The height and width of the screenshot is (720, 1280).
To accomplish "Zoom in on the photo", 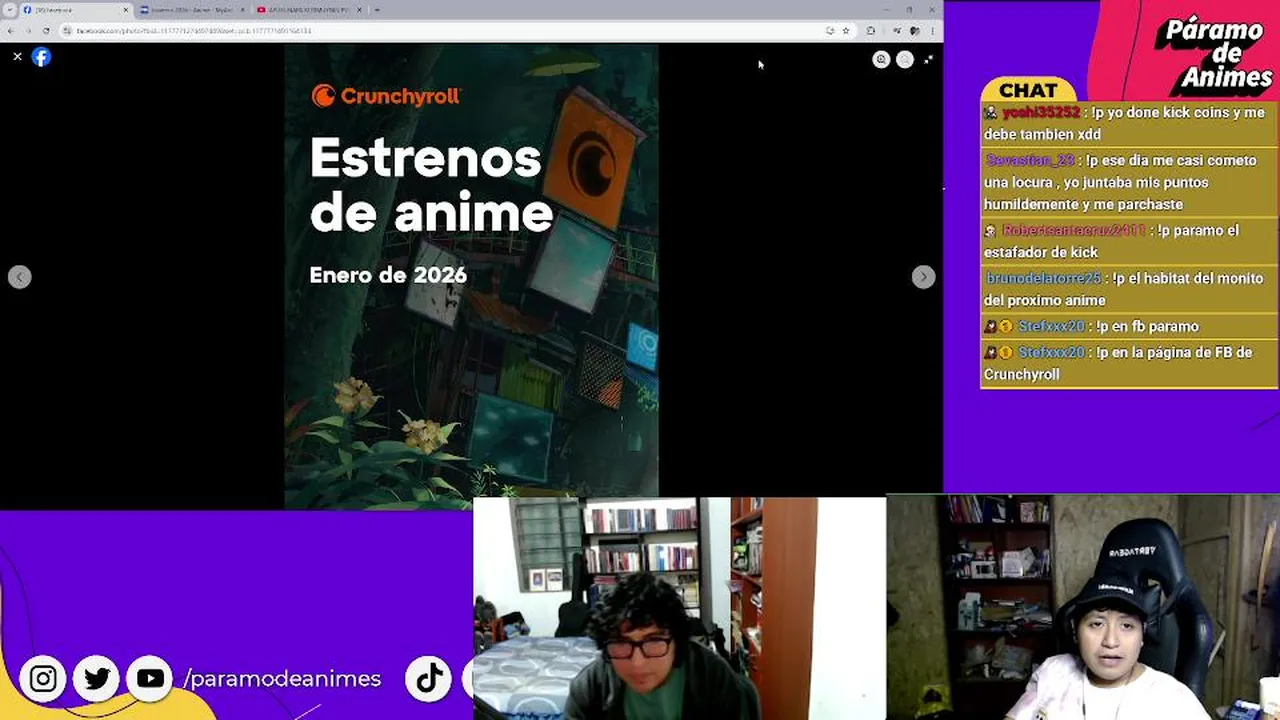I will (881, 60).
